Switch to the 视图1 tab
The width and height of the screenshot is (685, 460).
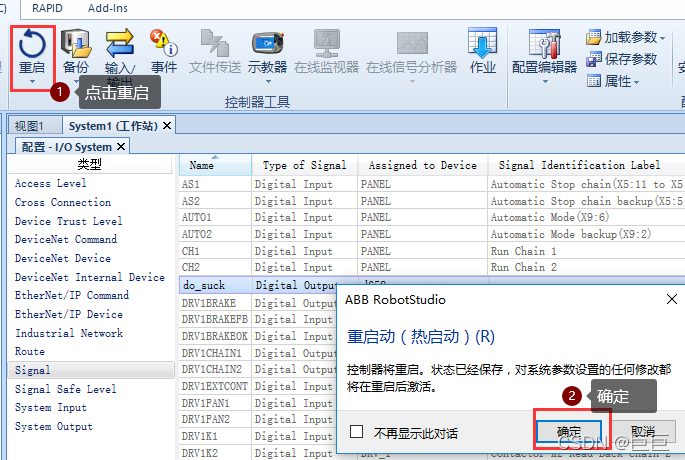pos(29,126)
